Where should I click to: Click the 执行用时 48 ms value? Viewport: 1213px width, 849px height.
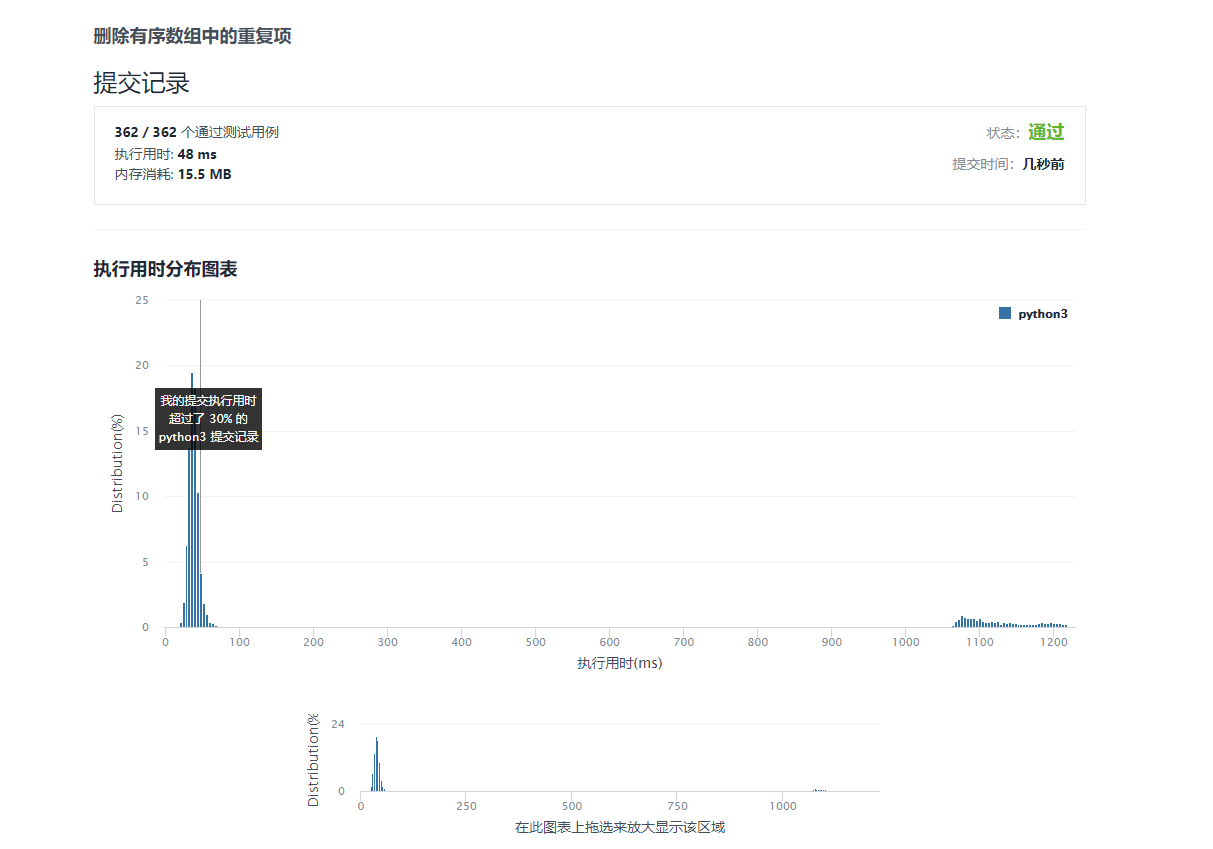(197, 154)
